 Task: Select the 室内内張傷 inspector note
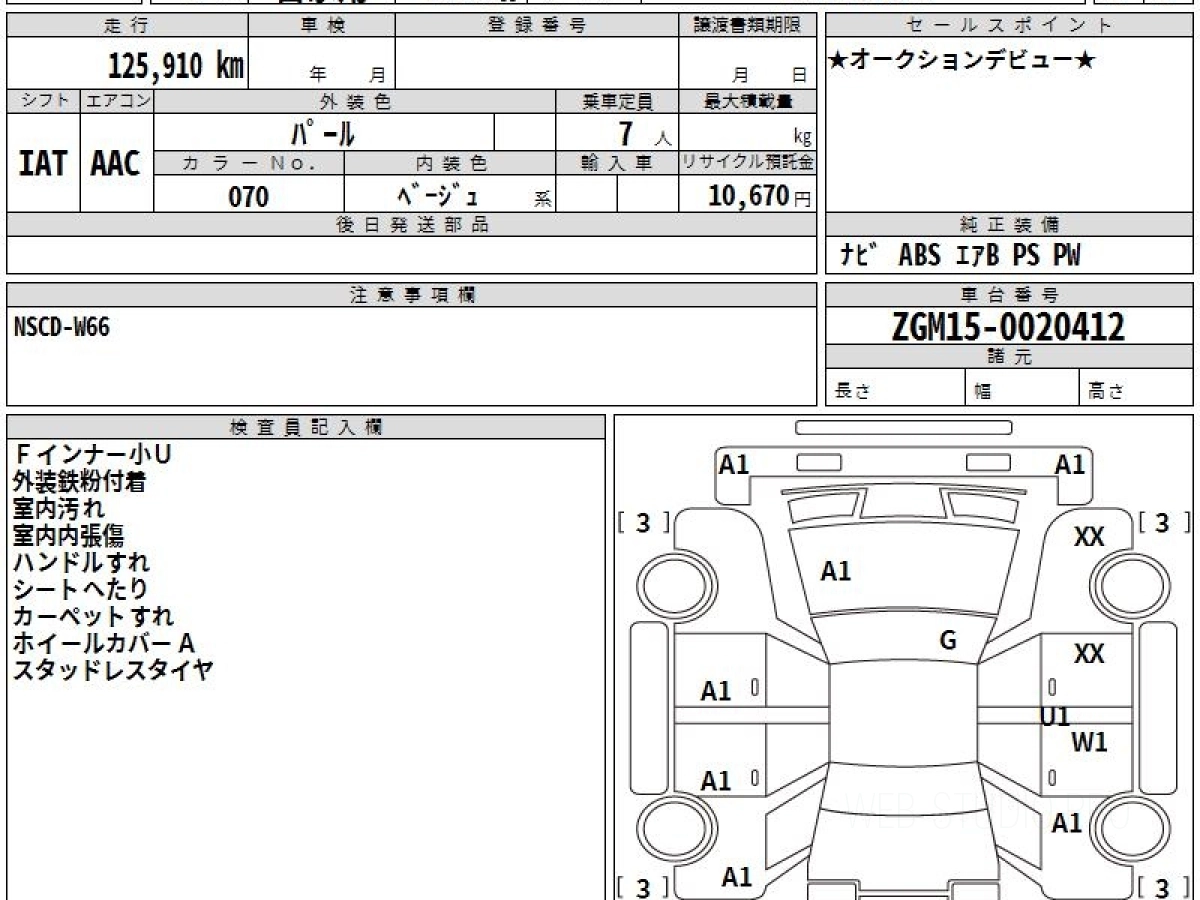pos(68,536)
